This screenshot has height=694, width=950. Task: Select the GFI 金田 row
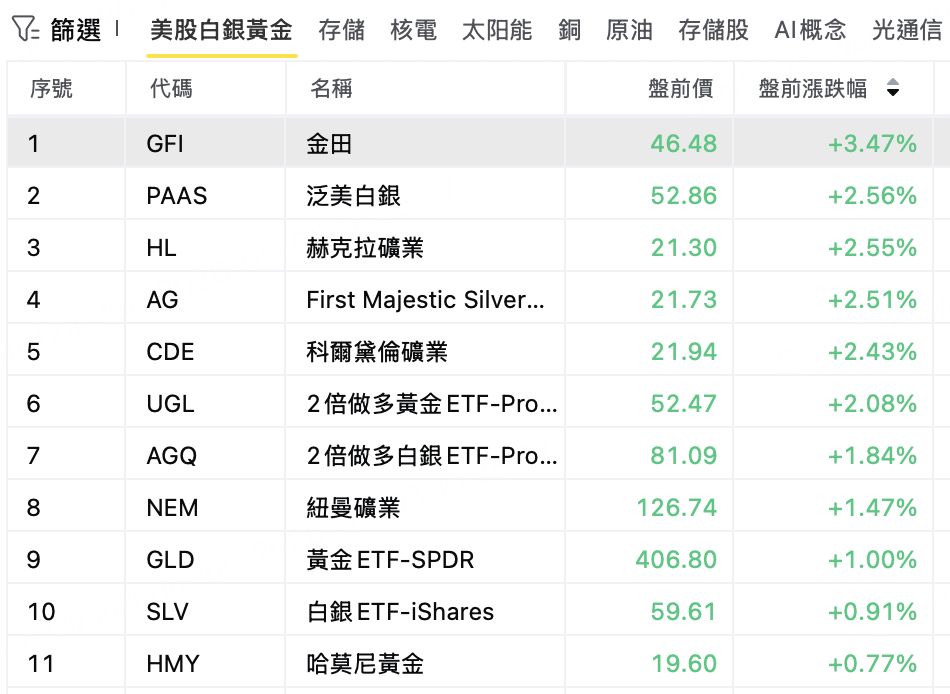click(470, 143)
